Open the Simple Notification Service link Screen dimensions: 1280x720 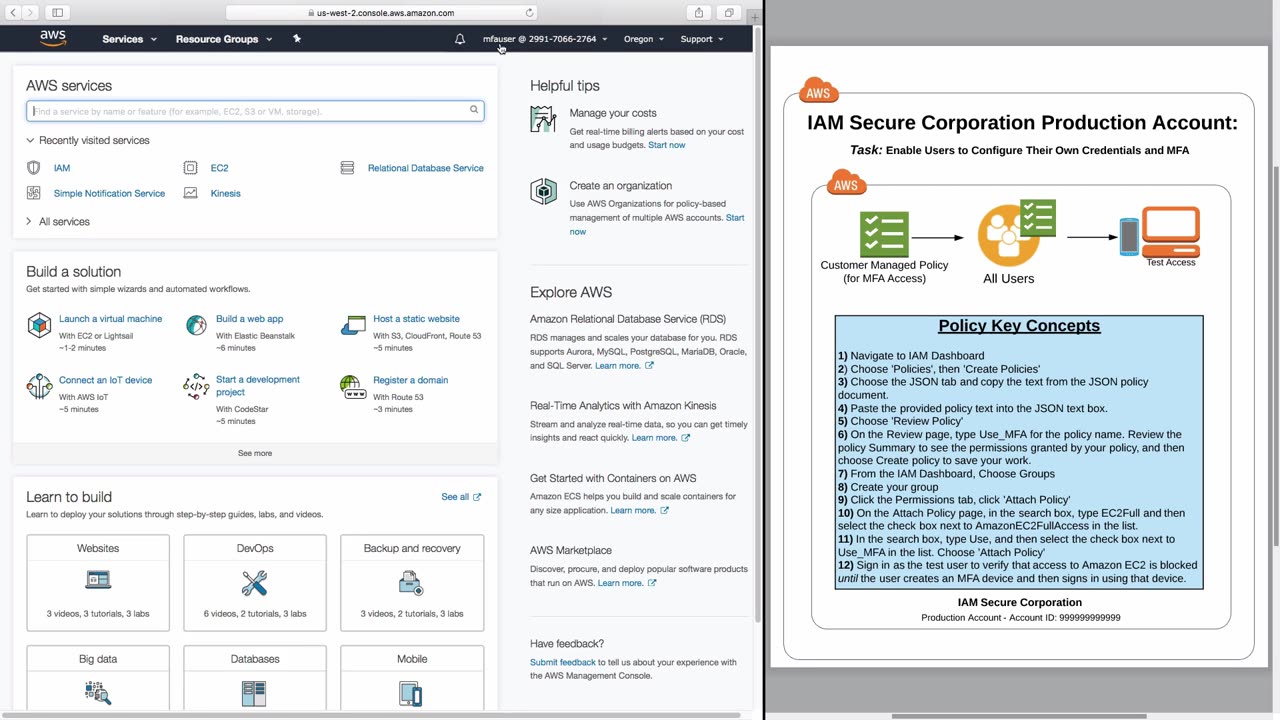[109, 193]
